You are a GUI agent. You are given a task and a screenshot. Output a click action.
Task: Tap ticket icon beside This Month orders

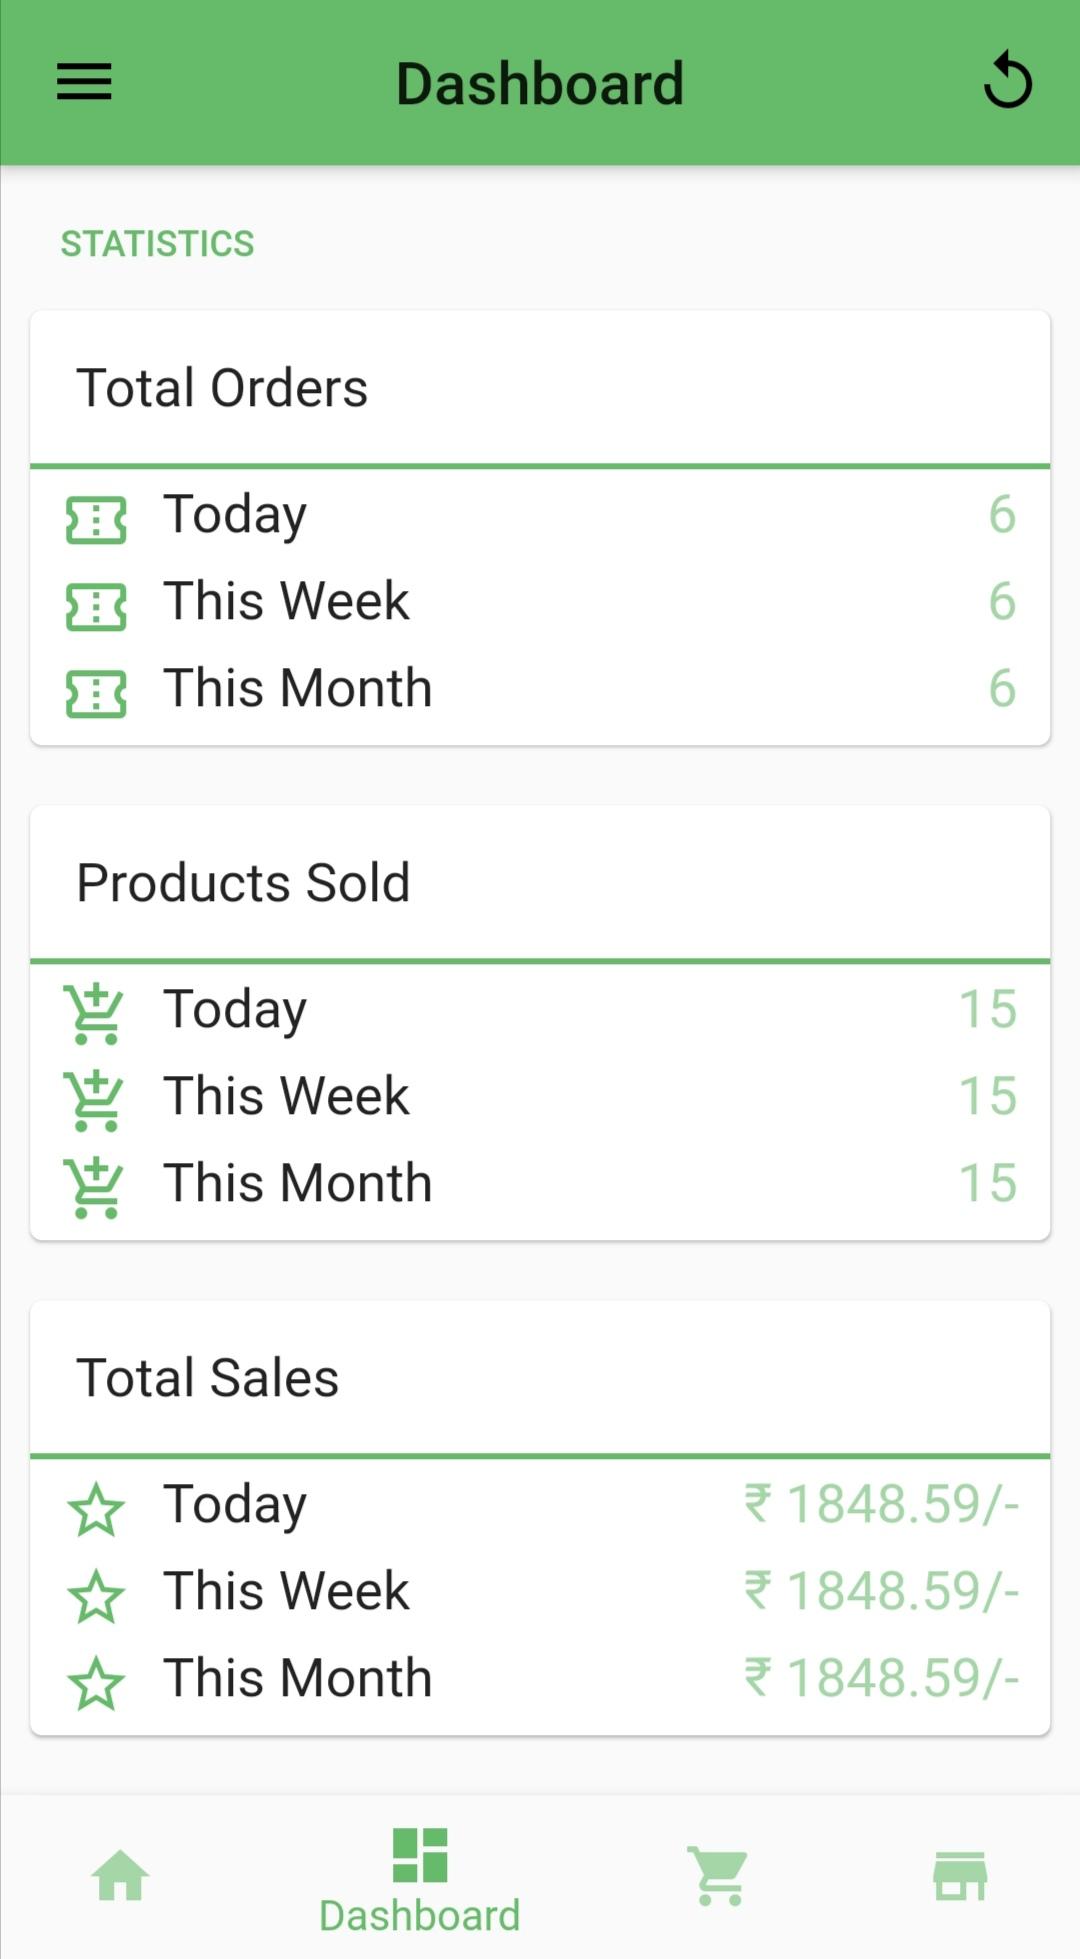96,694
